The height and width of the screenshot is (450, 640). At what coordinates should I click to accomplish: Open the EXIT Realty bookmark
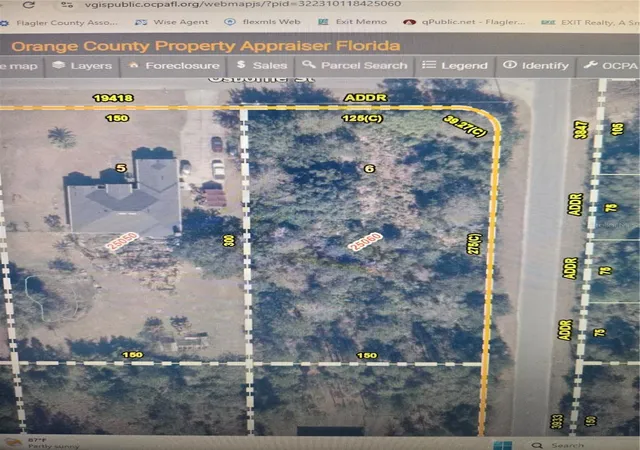point(590,22)
